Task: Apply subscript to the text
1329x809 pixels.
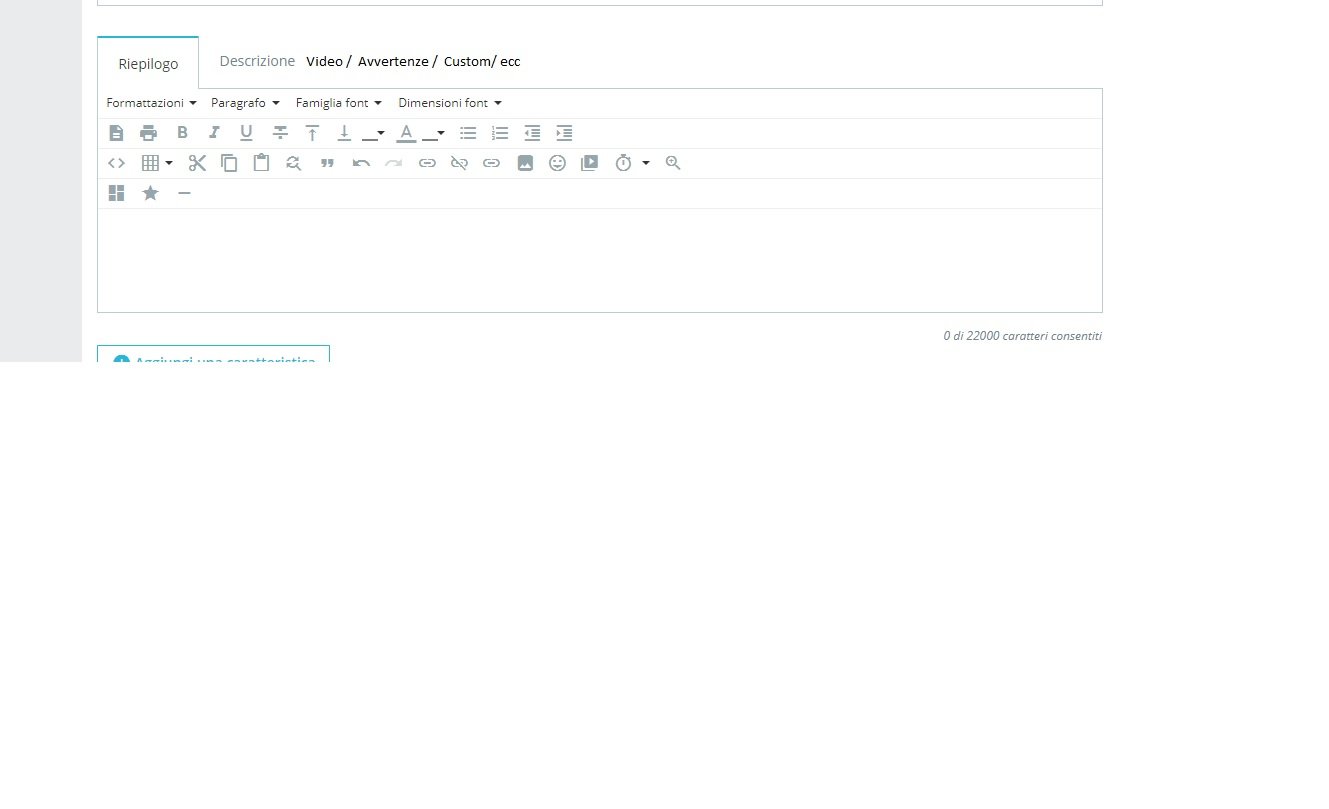Action: 344,133
